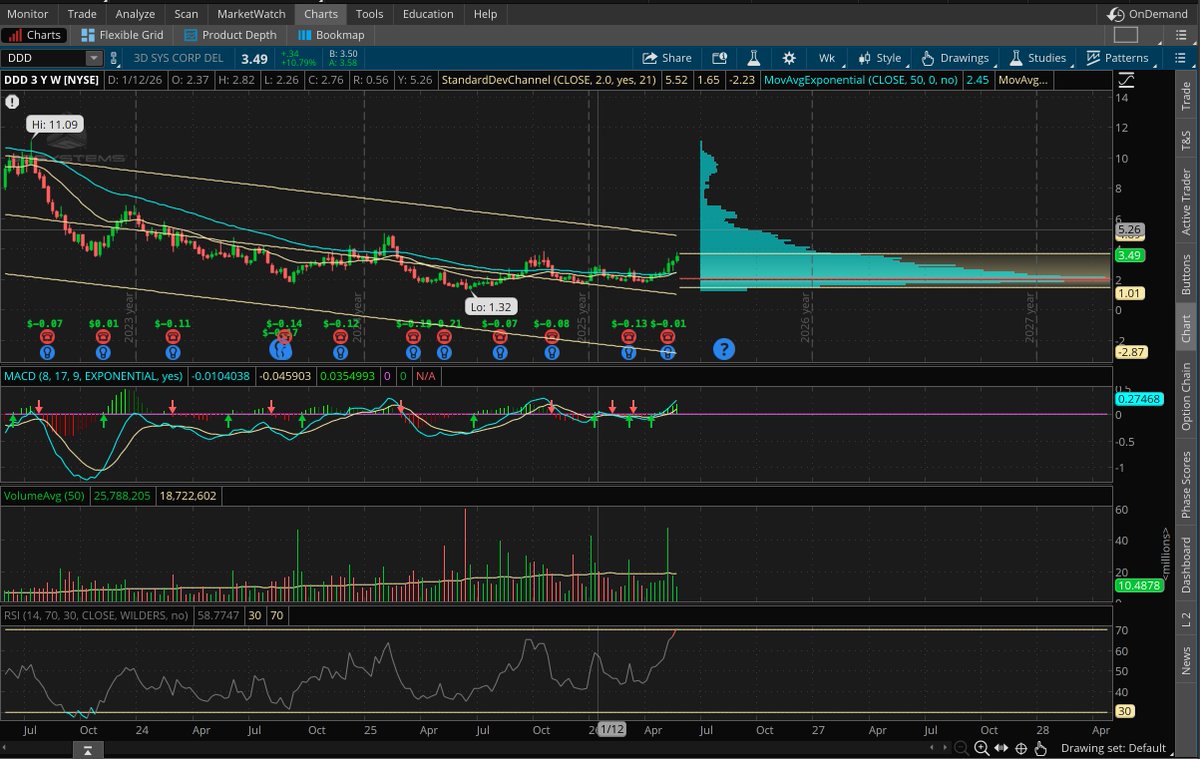This screenshot has height=759, width=1200.
Task: Click the blue question mark marker
Action: [724, 349]
